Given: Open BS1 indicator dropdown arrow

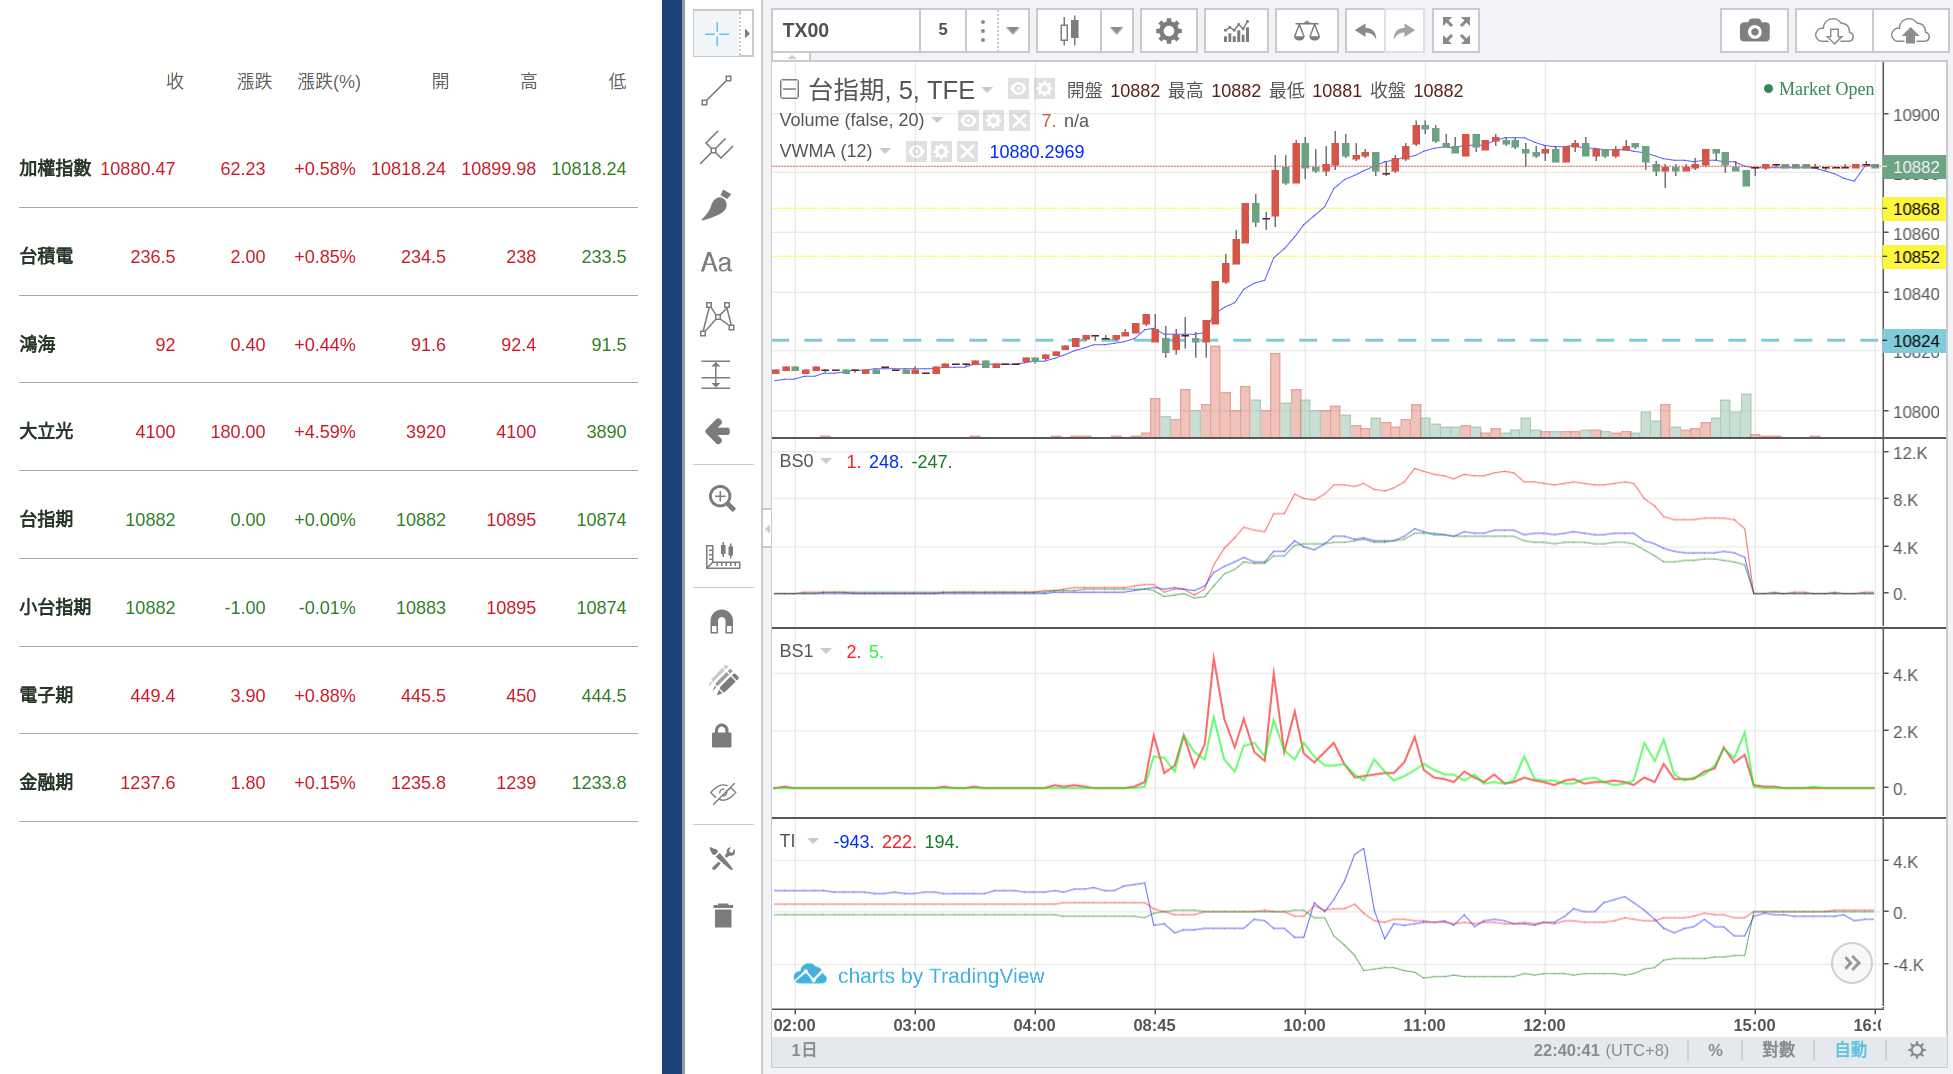Looking at the screenshot, I should coord(826,651).
